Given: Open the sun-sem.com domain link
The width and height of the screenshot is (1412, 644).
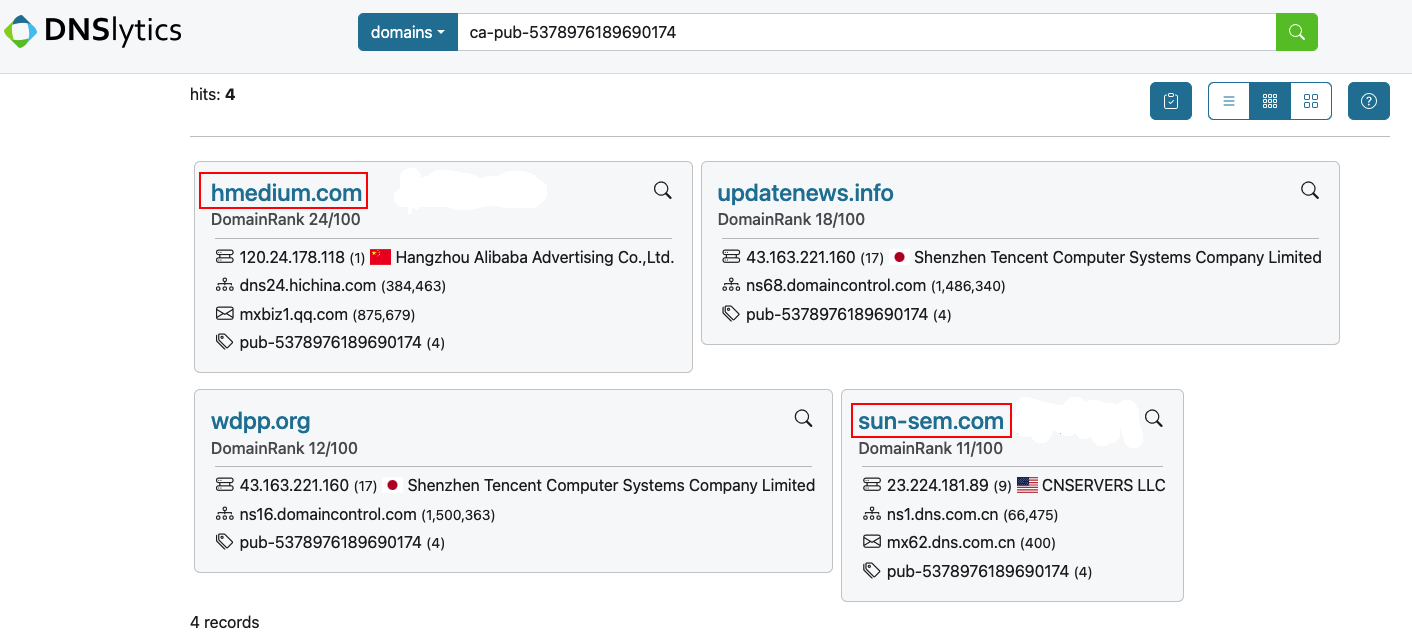Looking at the screenshot, I should (930, 421).
